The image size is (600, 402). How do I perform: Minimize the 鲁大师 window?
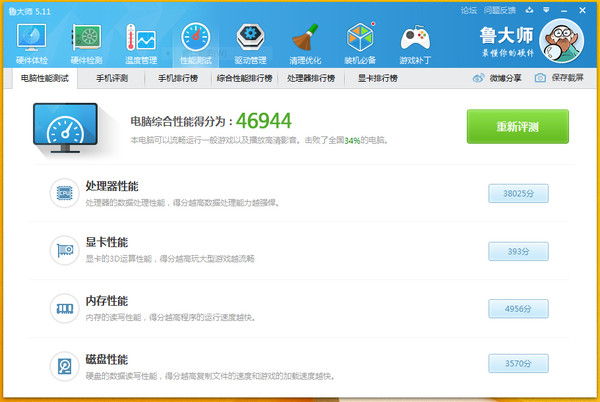pos(564,11)
